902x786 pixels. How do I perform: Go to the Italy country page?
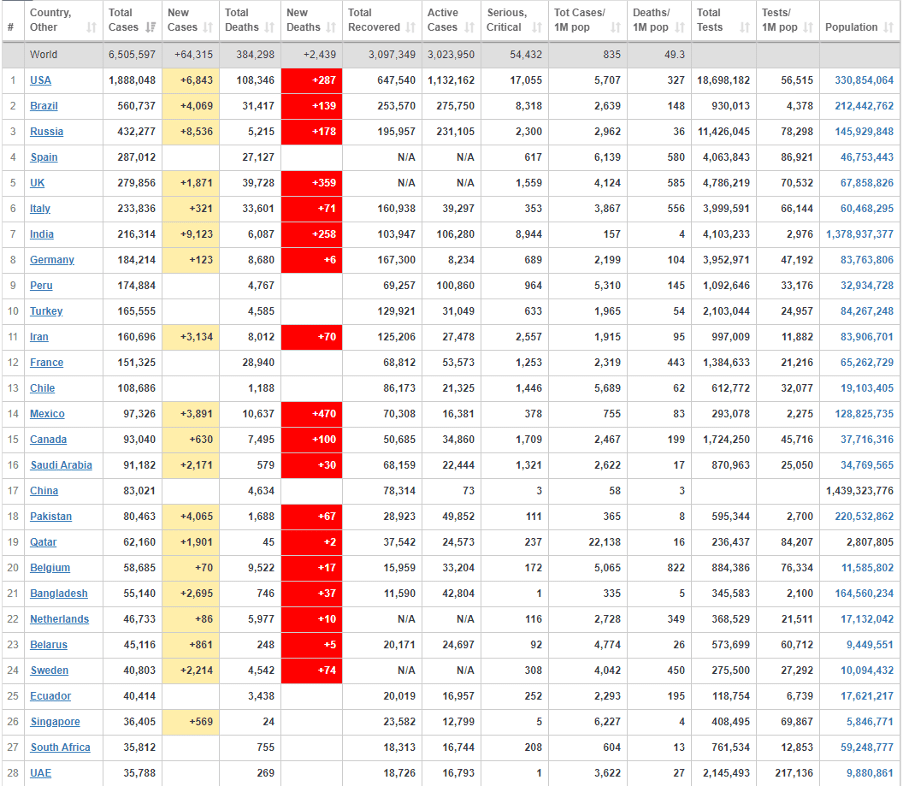(x=40, y=208)
